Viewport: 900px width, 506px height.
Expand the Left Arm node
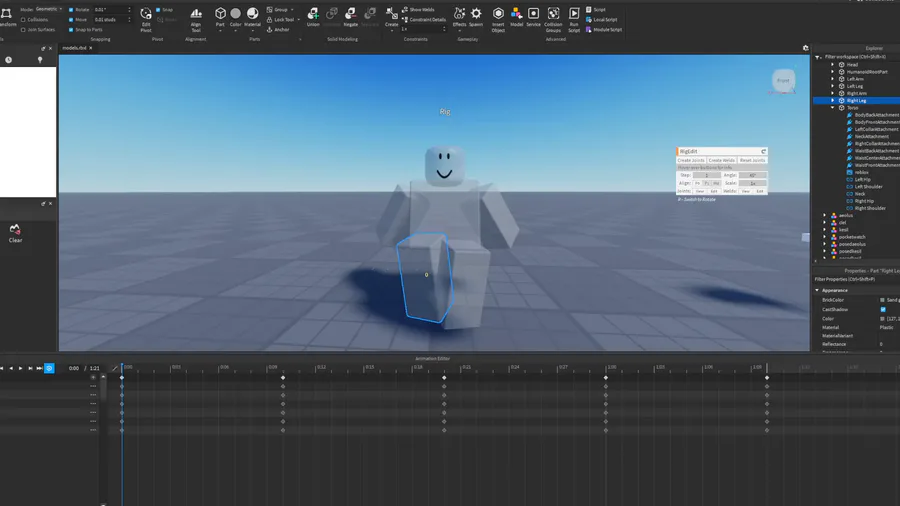(x=832, y=79)
